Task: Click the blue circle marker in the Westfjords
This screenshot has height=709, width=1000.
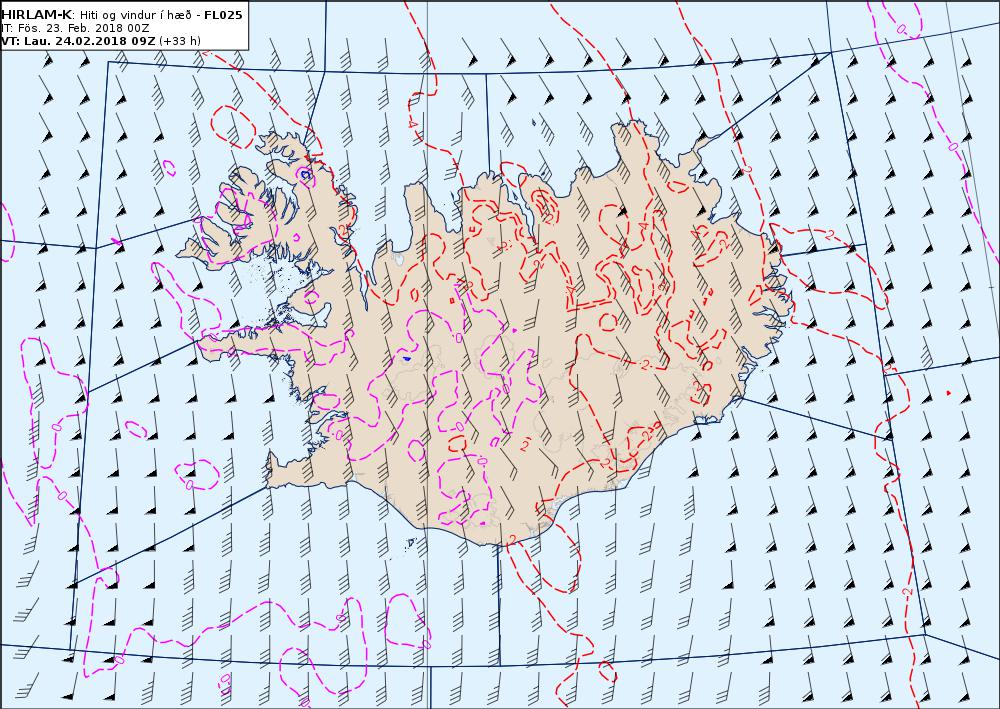Action: tap(305, 173)
